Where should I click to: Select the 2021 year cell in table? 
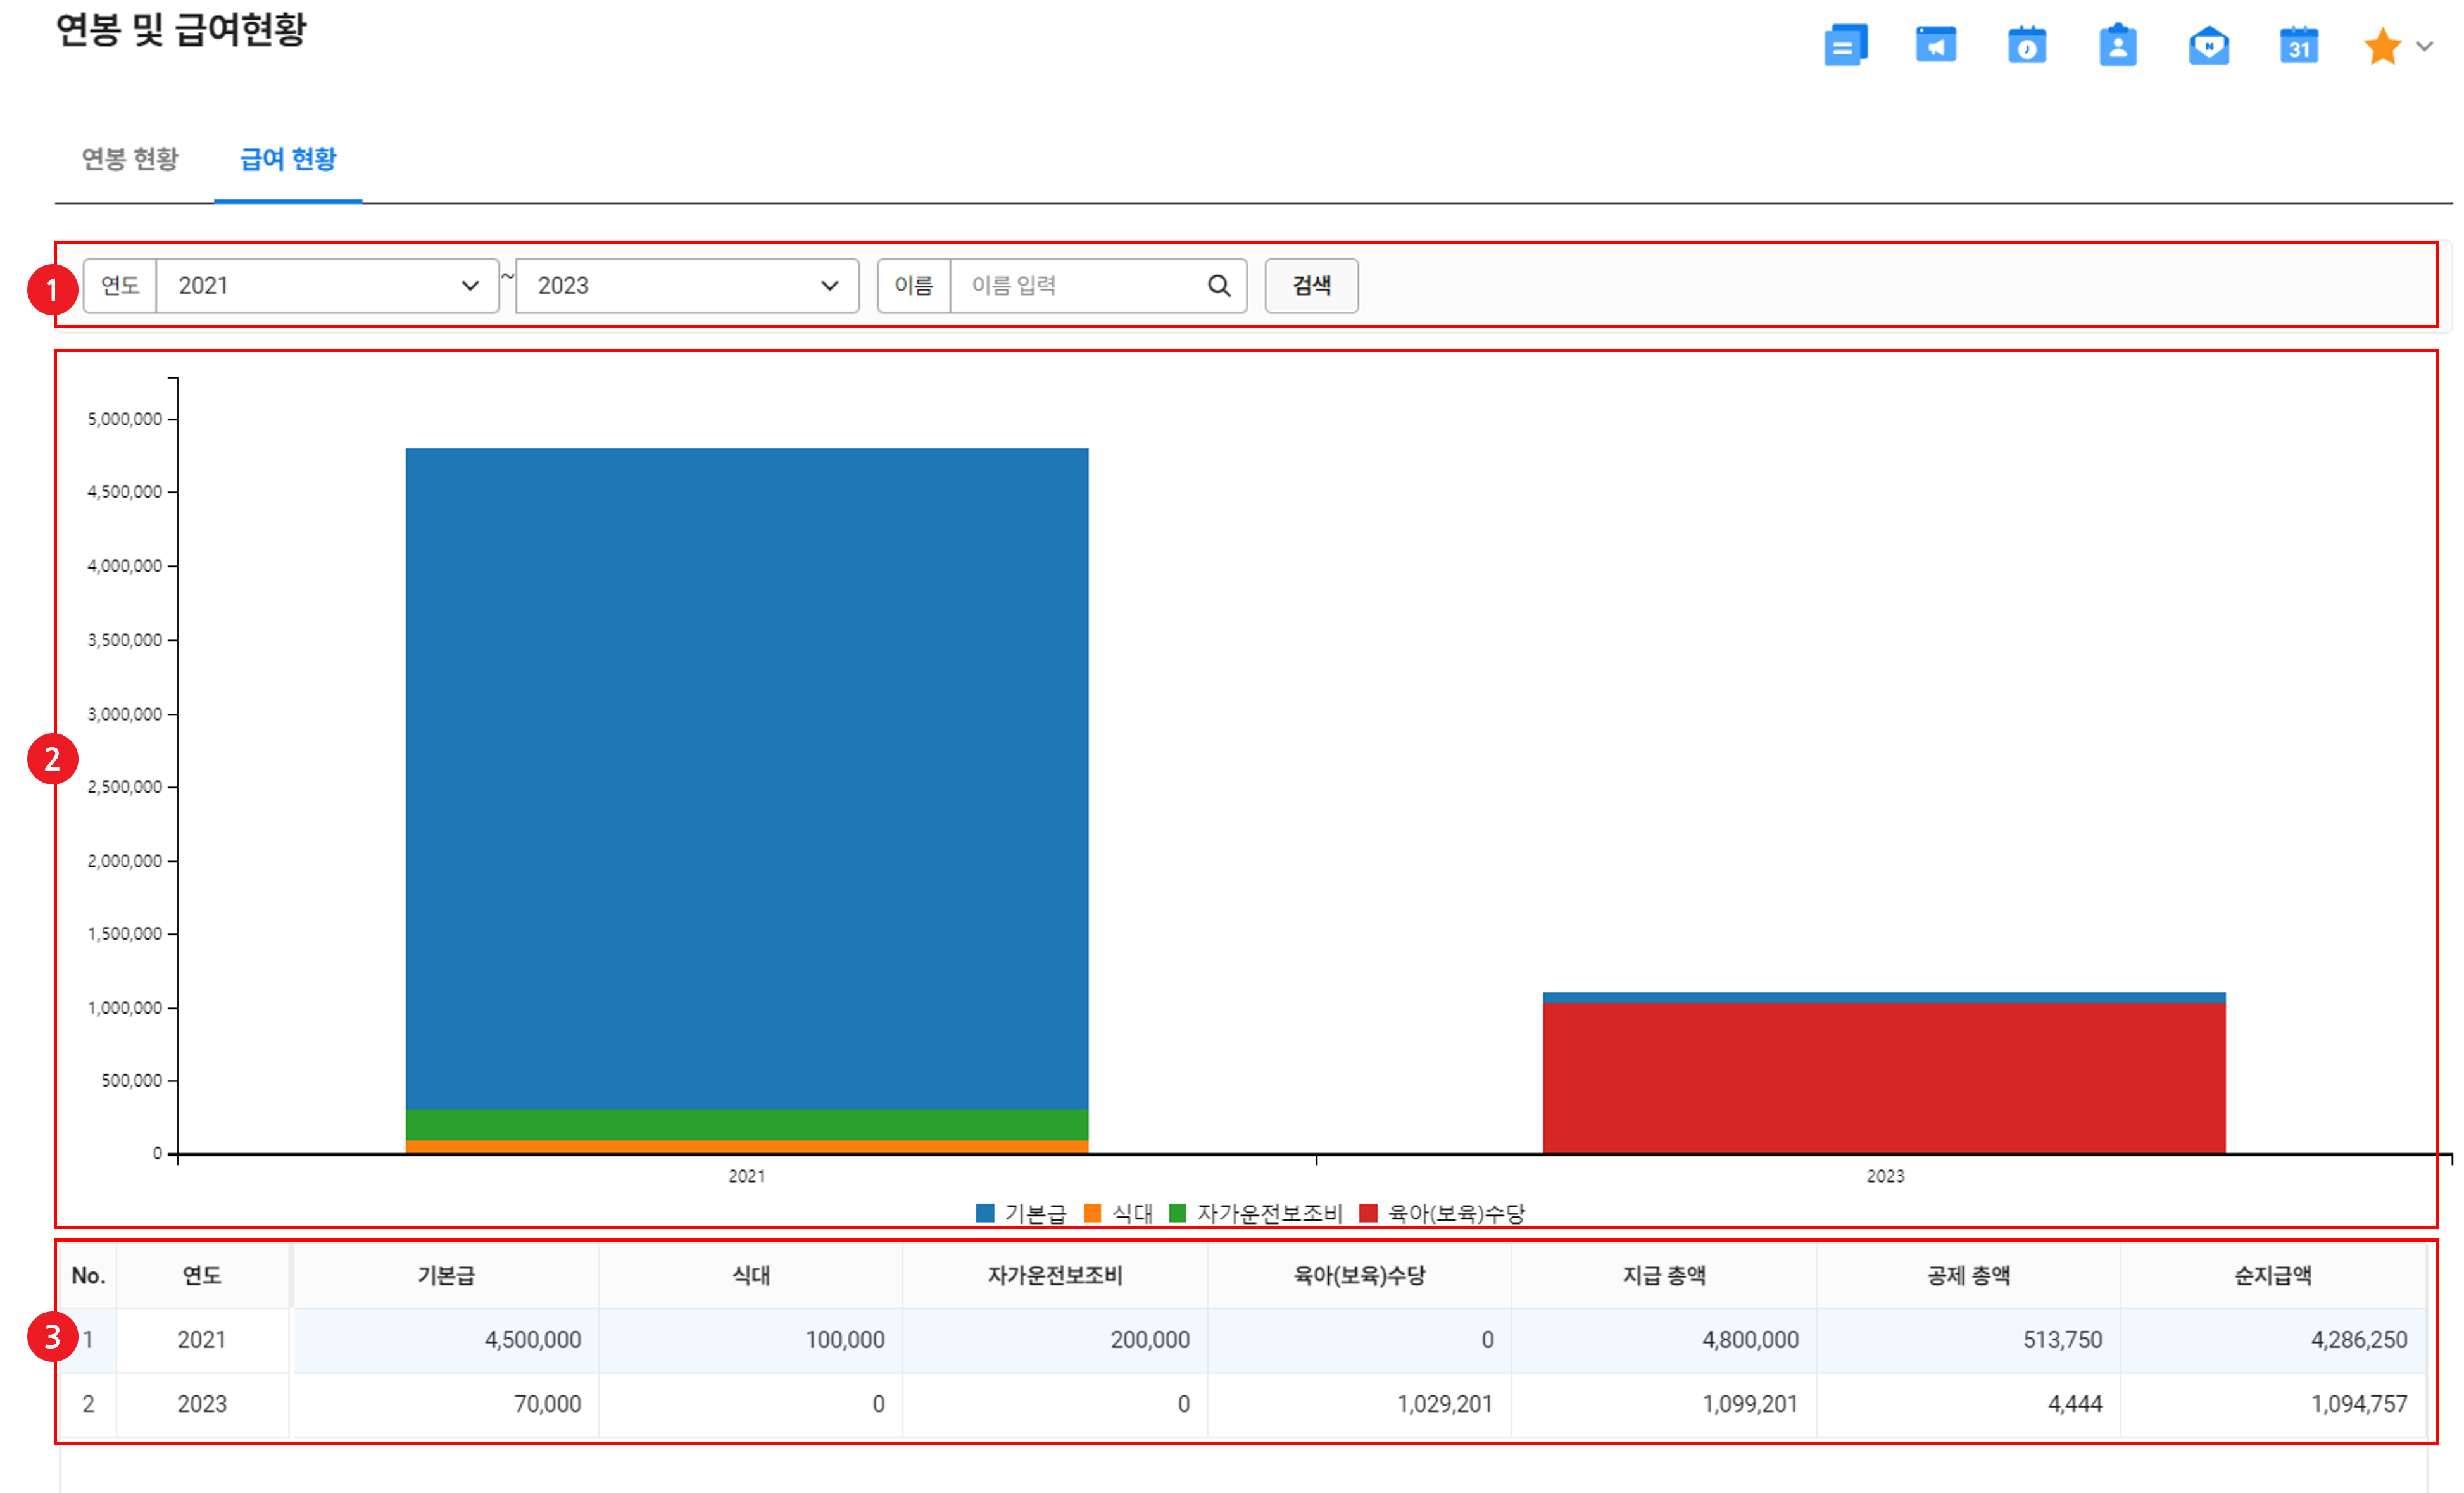202,1340
